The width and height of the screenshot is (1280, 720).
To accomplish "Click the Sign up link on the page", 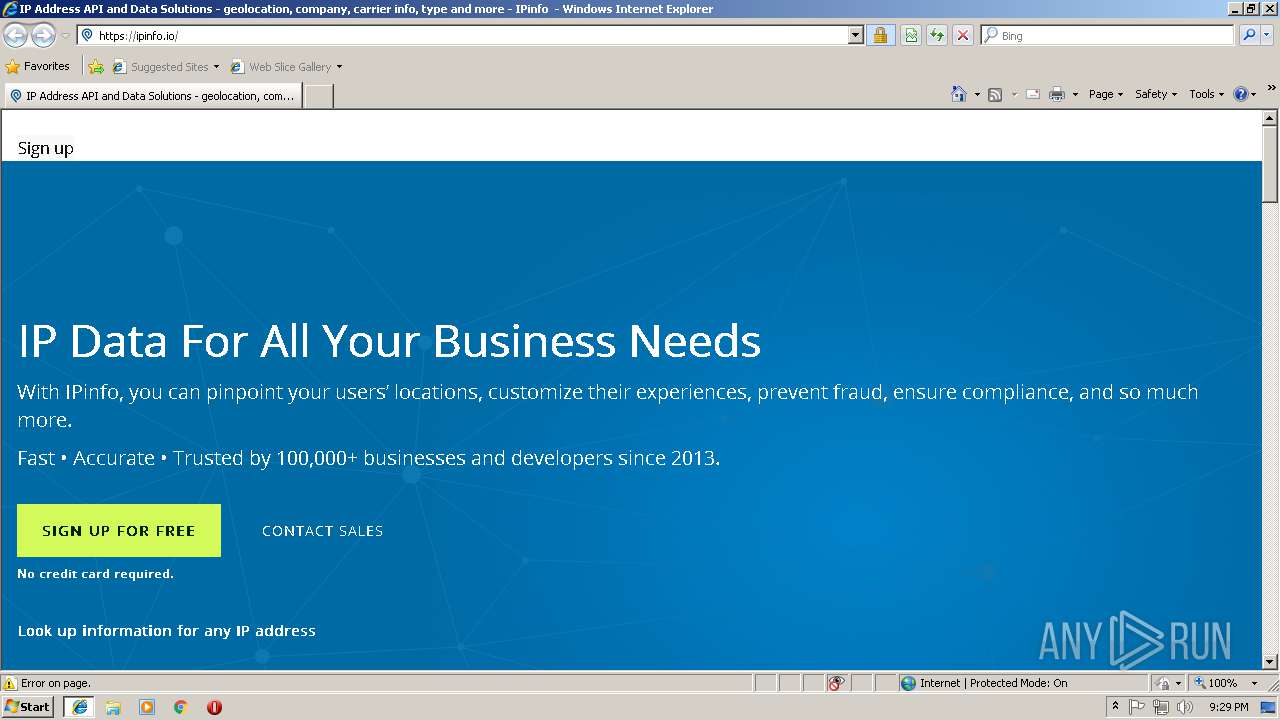I will [x=46, y=148].
